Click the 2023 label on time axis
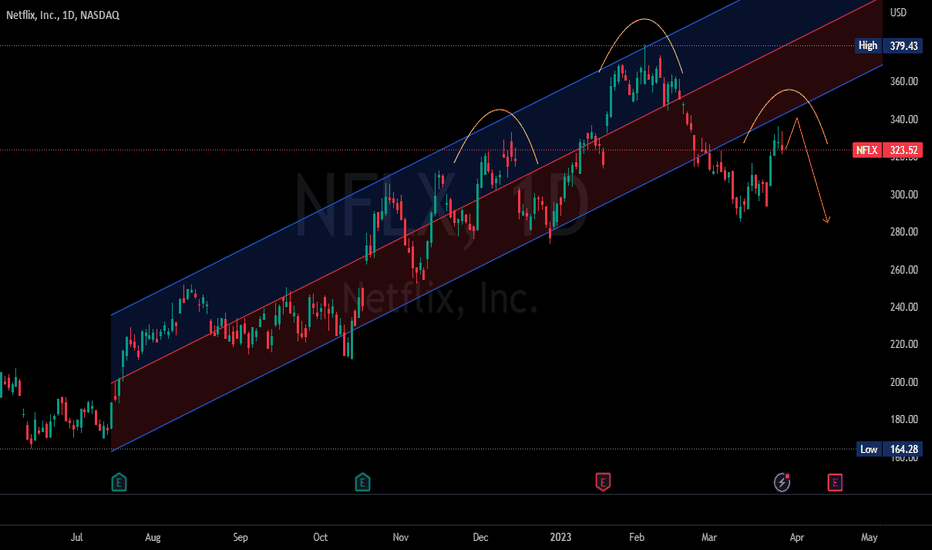The width and height of the screenshot is (932, 550). (x=561, y=538)
